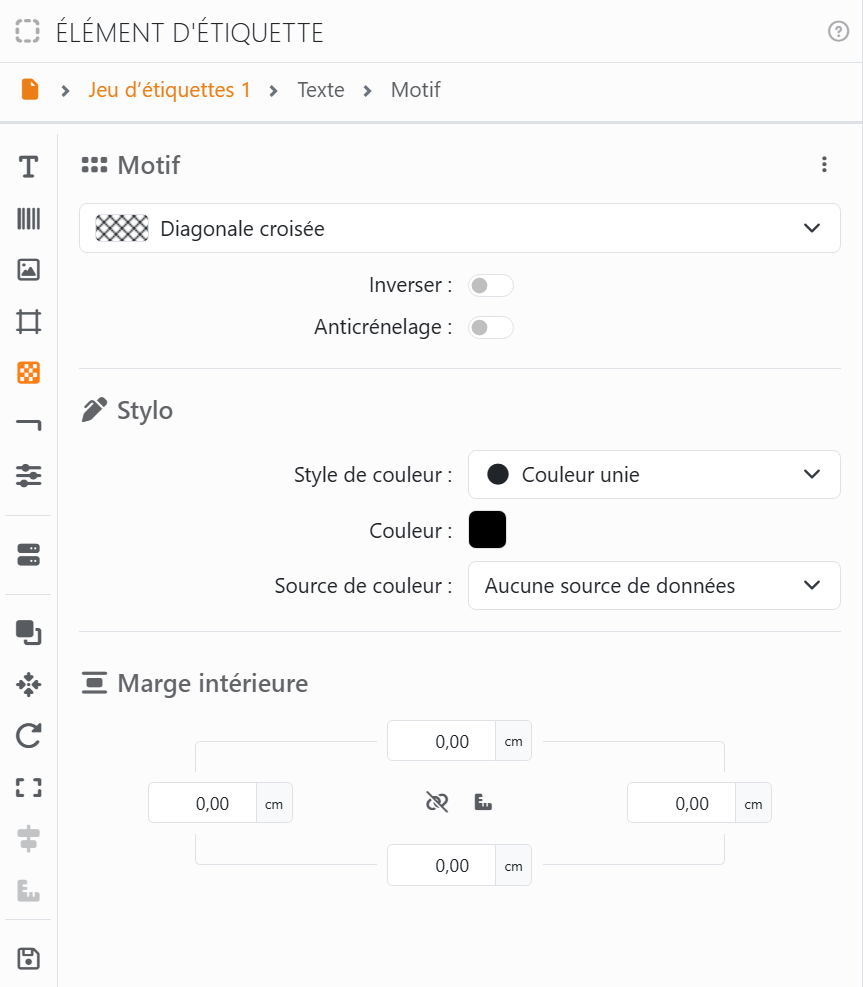
Task: Open the Rotation tab in sidebar
Action: pos(28,736)
